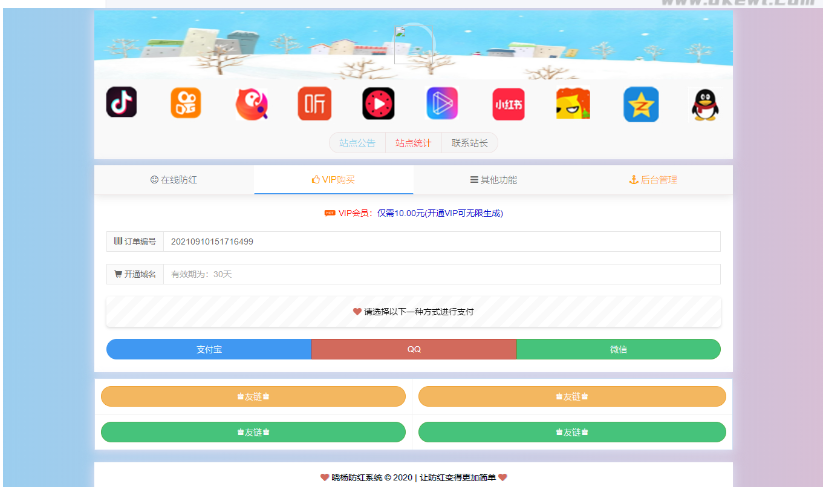Screen dimensions: 825x487
Task: Click the VIP会员 price notice text
Action: [414, 213]
